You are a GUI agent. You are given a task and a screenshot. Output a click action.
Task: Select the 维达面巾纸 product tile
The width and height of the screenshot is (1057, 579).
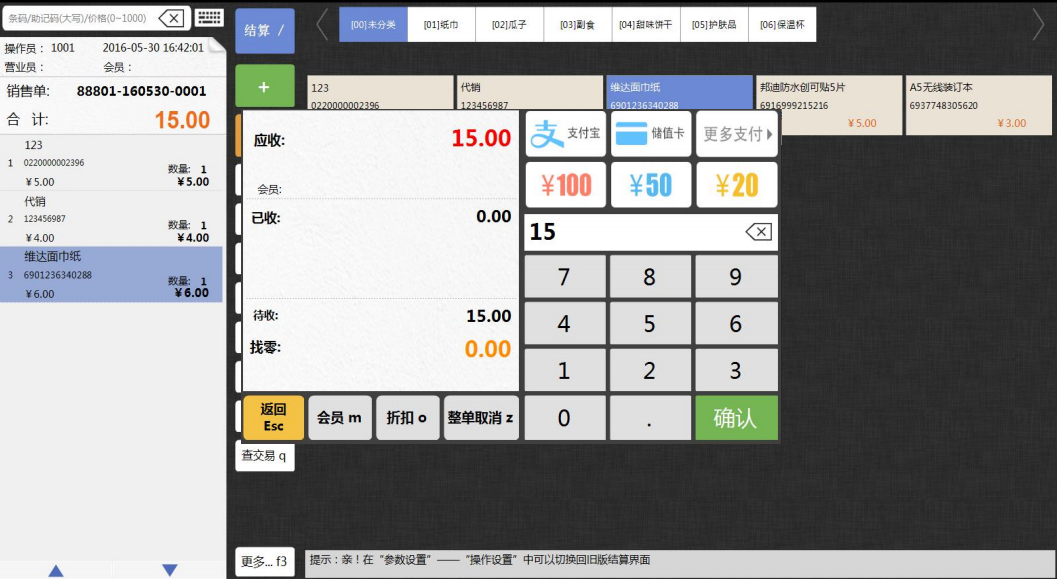tap(680, 93)
